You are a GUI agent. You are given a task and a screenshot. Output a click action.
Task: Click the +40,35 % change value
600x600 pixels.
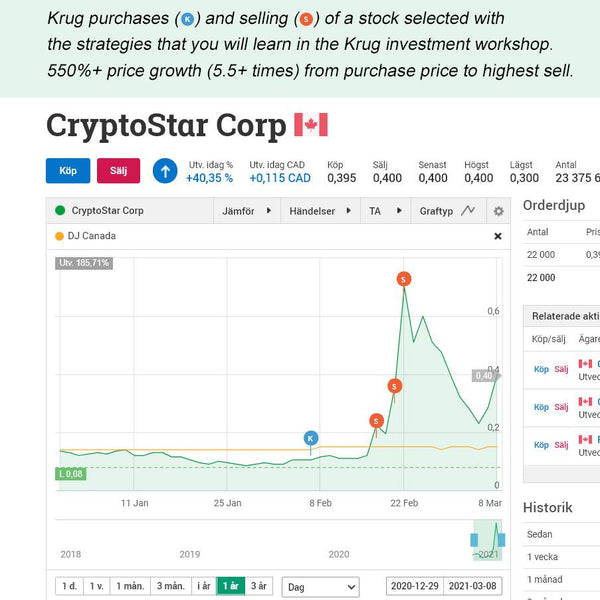[209, 178]
